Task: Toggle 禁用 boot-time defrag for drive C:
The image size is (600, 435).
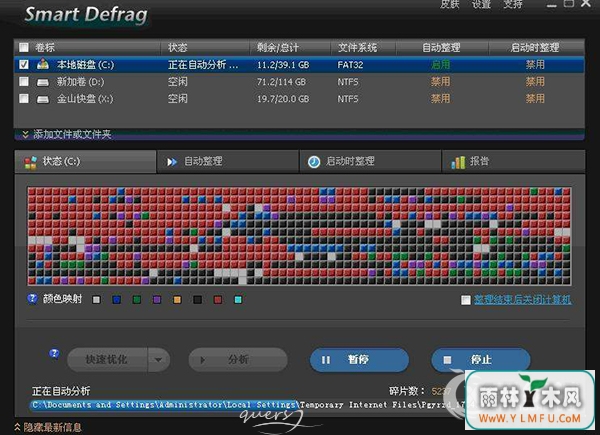Action: (535, 65)
